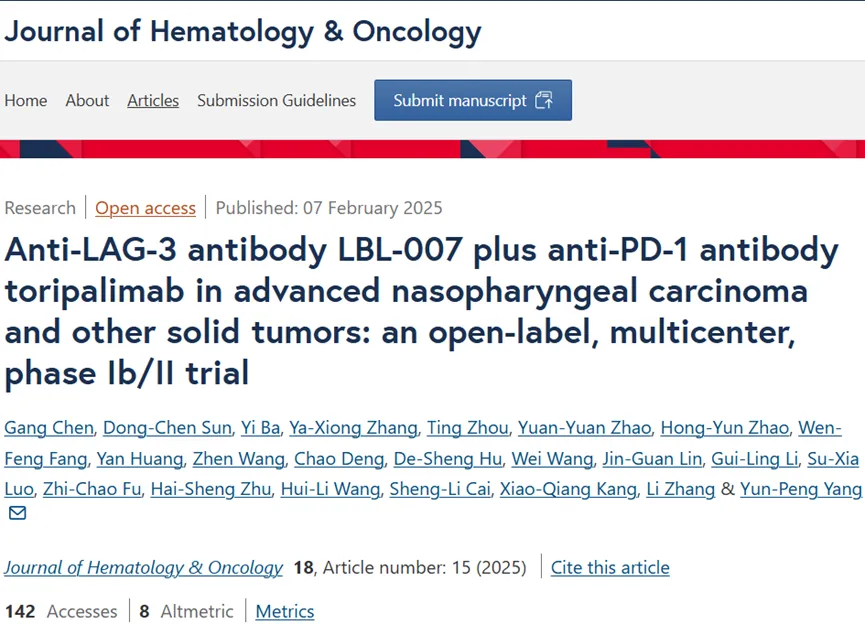Open author Gang Chen's profile link
Screen dimensions: 865x624
click(49, 428)
